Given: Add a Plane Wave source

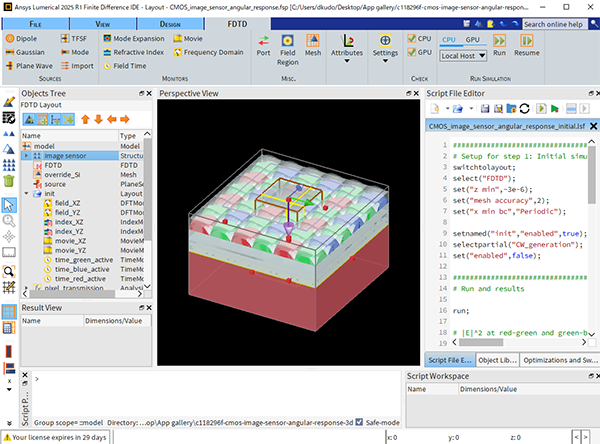Looking at the screenshot, I should click(29, 66).
